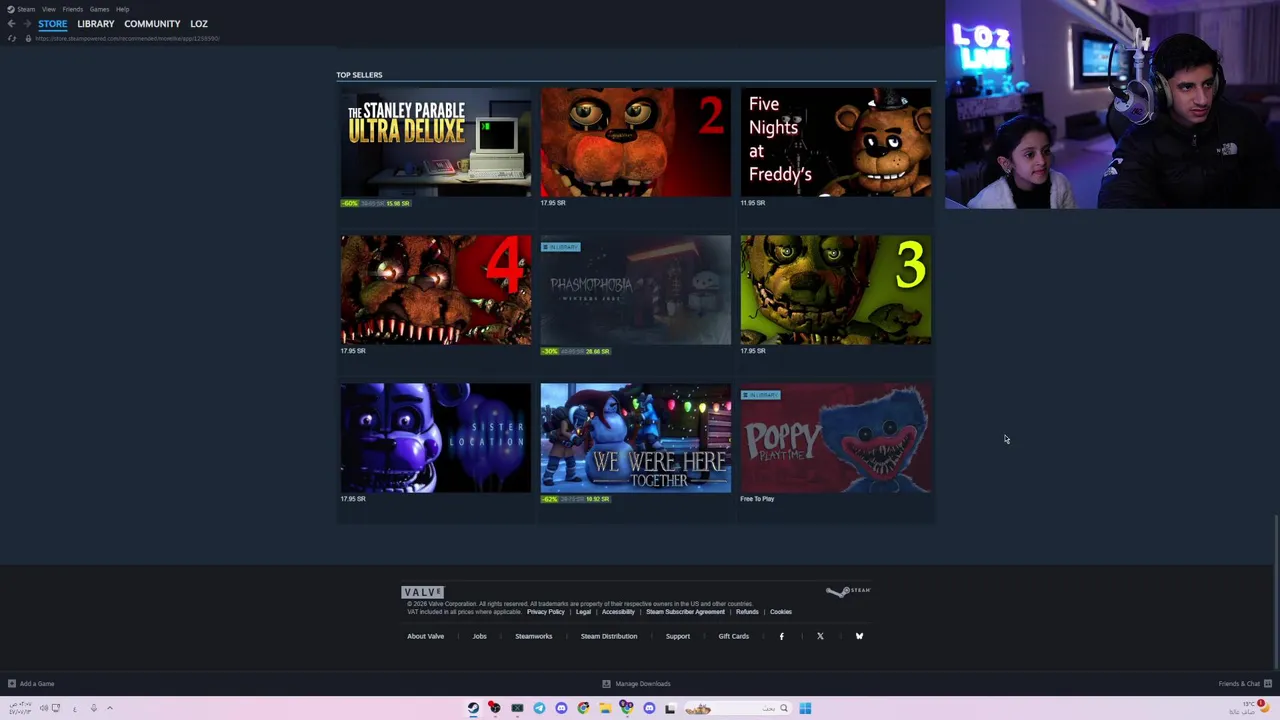Click the microphone icon in system tray
1280x720 pixels.
pyautogui.click(x=94, y=708)
